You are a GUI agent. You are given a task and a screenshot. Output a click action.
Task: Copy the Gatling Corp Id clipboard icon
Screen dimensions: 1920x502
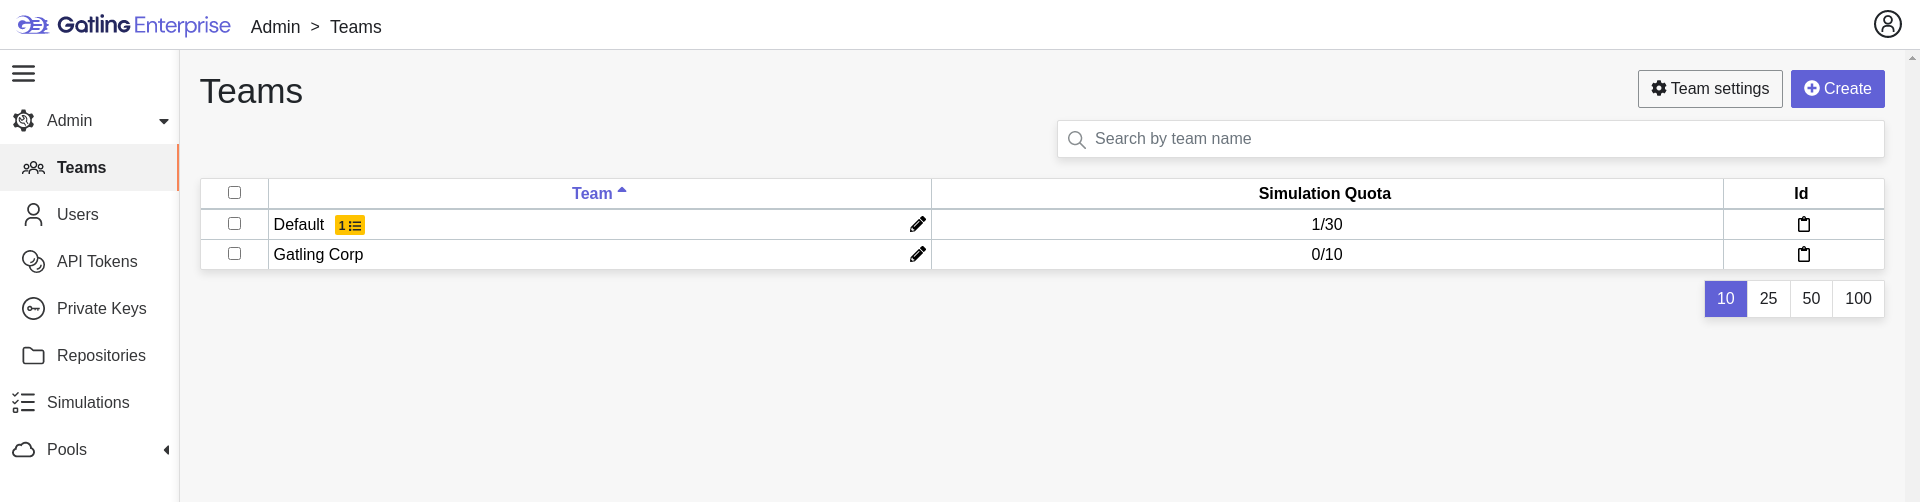click(x=1803, y=255)
